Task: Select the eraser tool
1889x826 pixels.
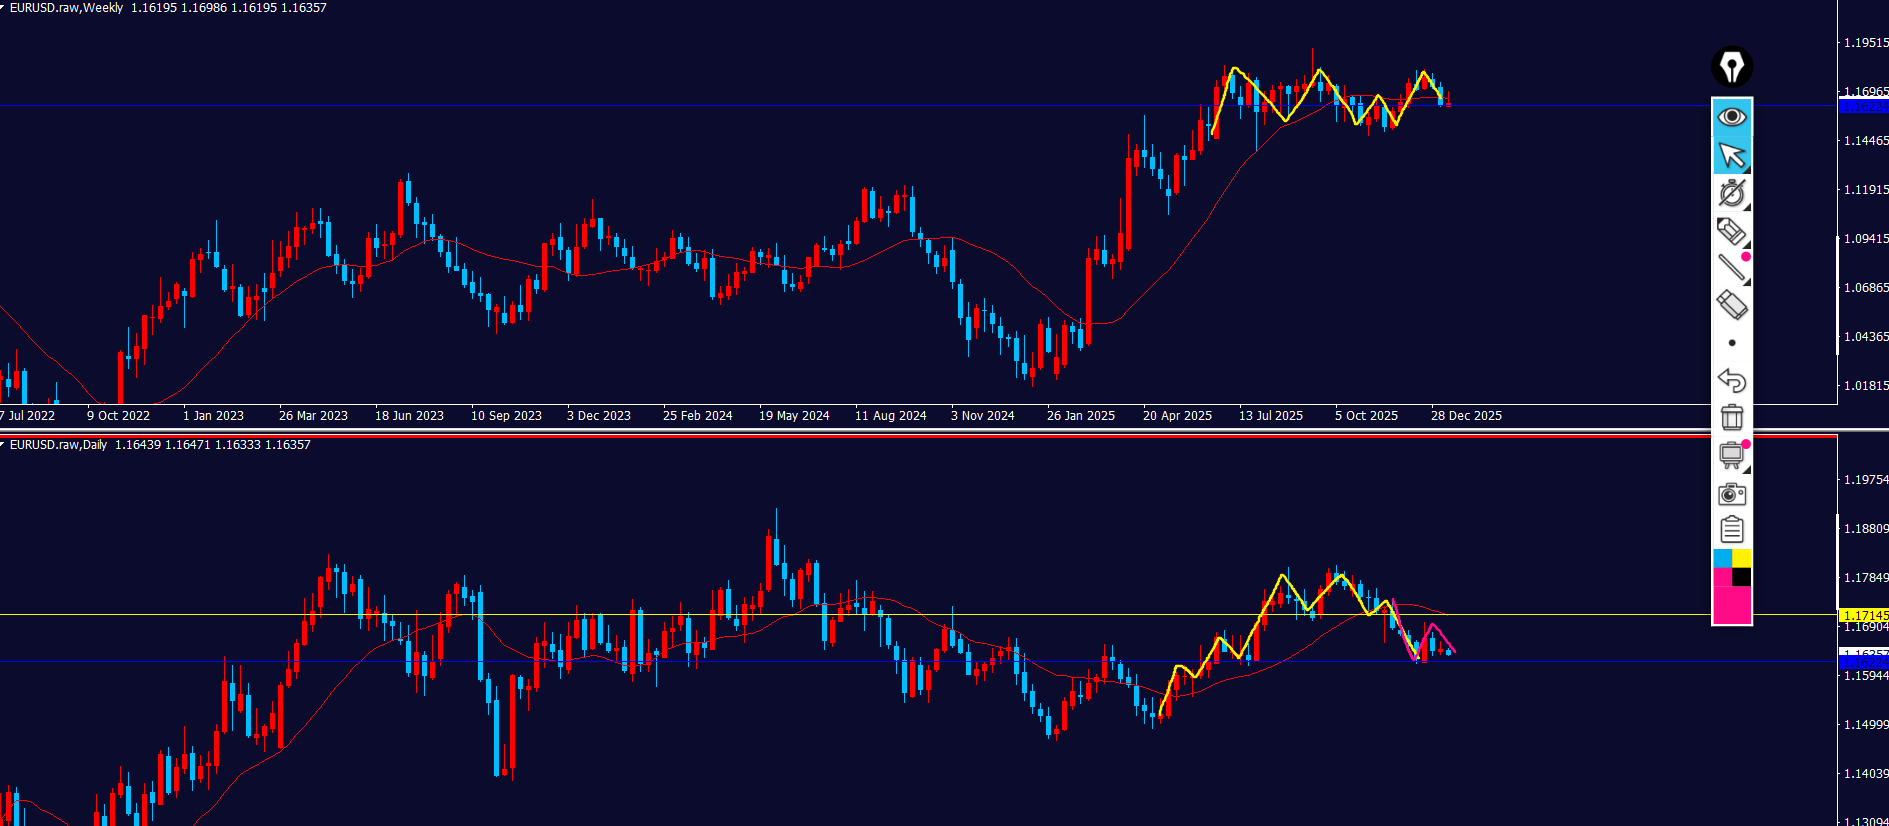Action: point(1731,305)
